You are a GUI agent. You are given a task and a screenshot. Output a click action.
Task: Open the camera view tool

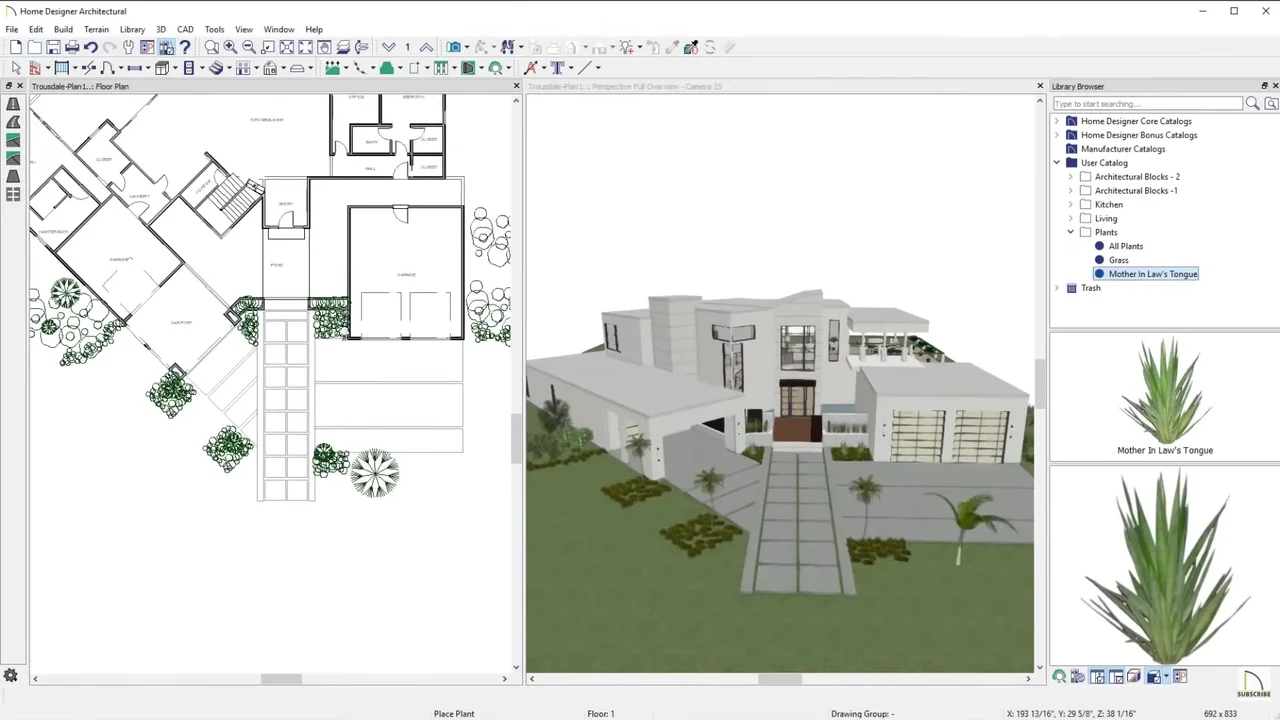(x=455, y=47)
